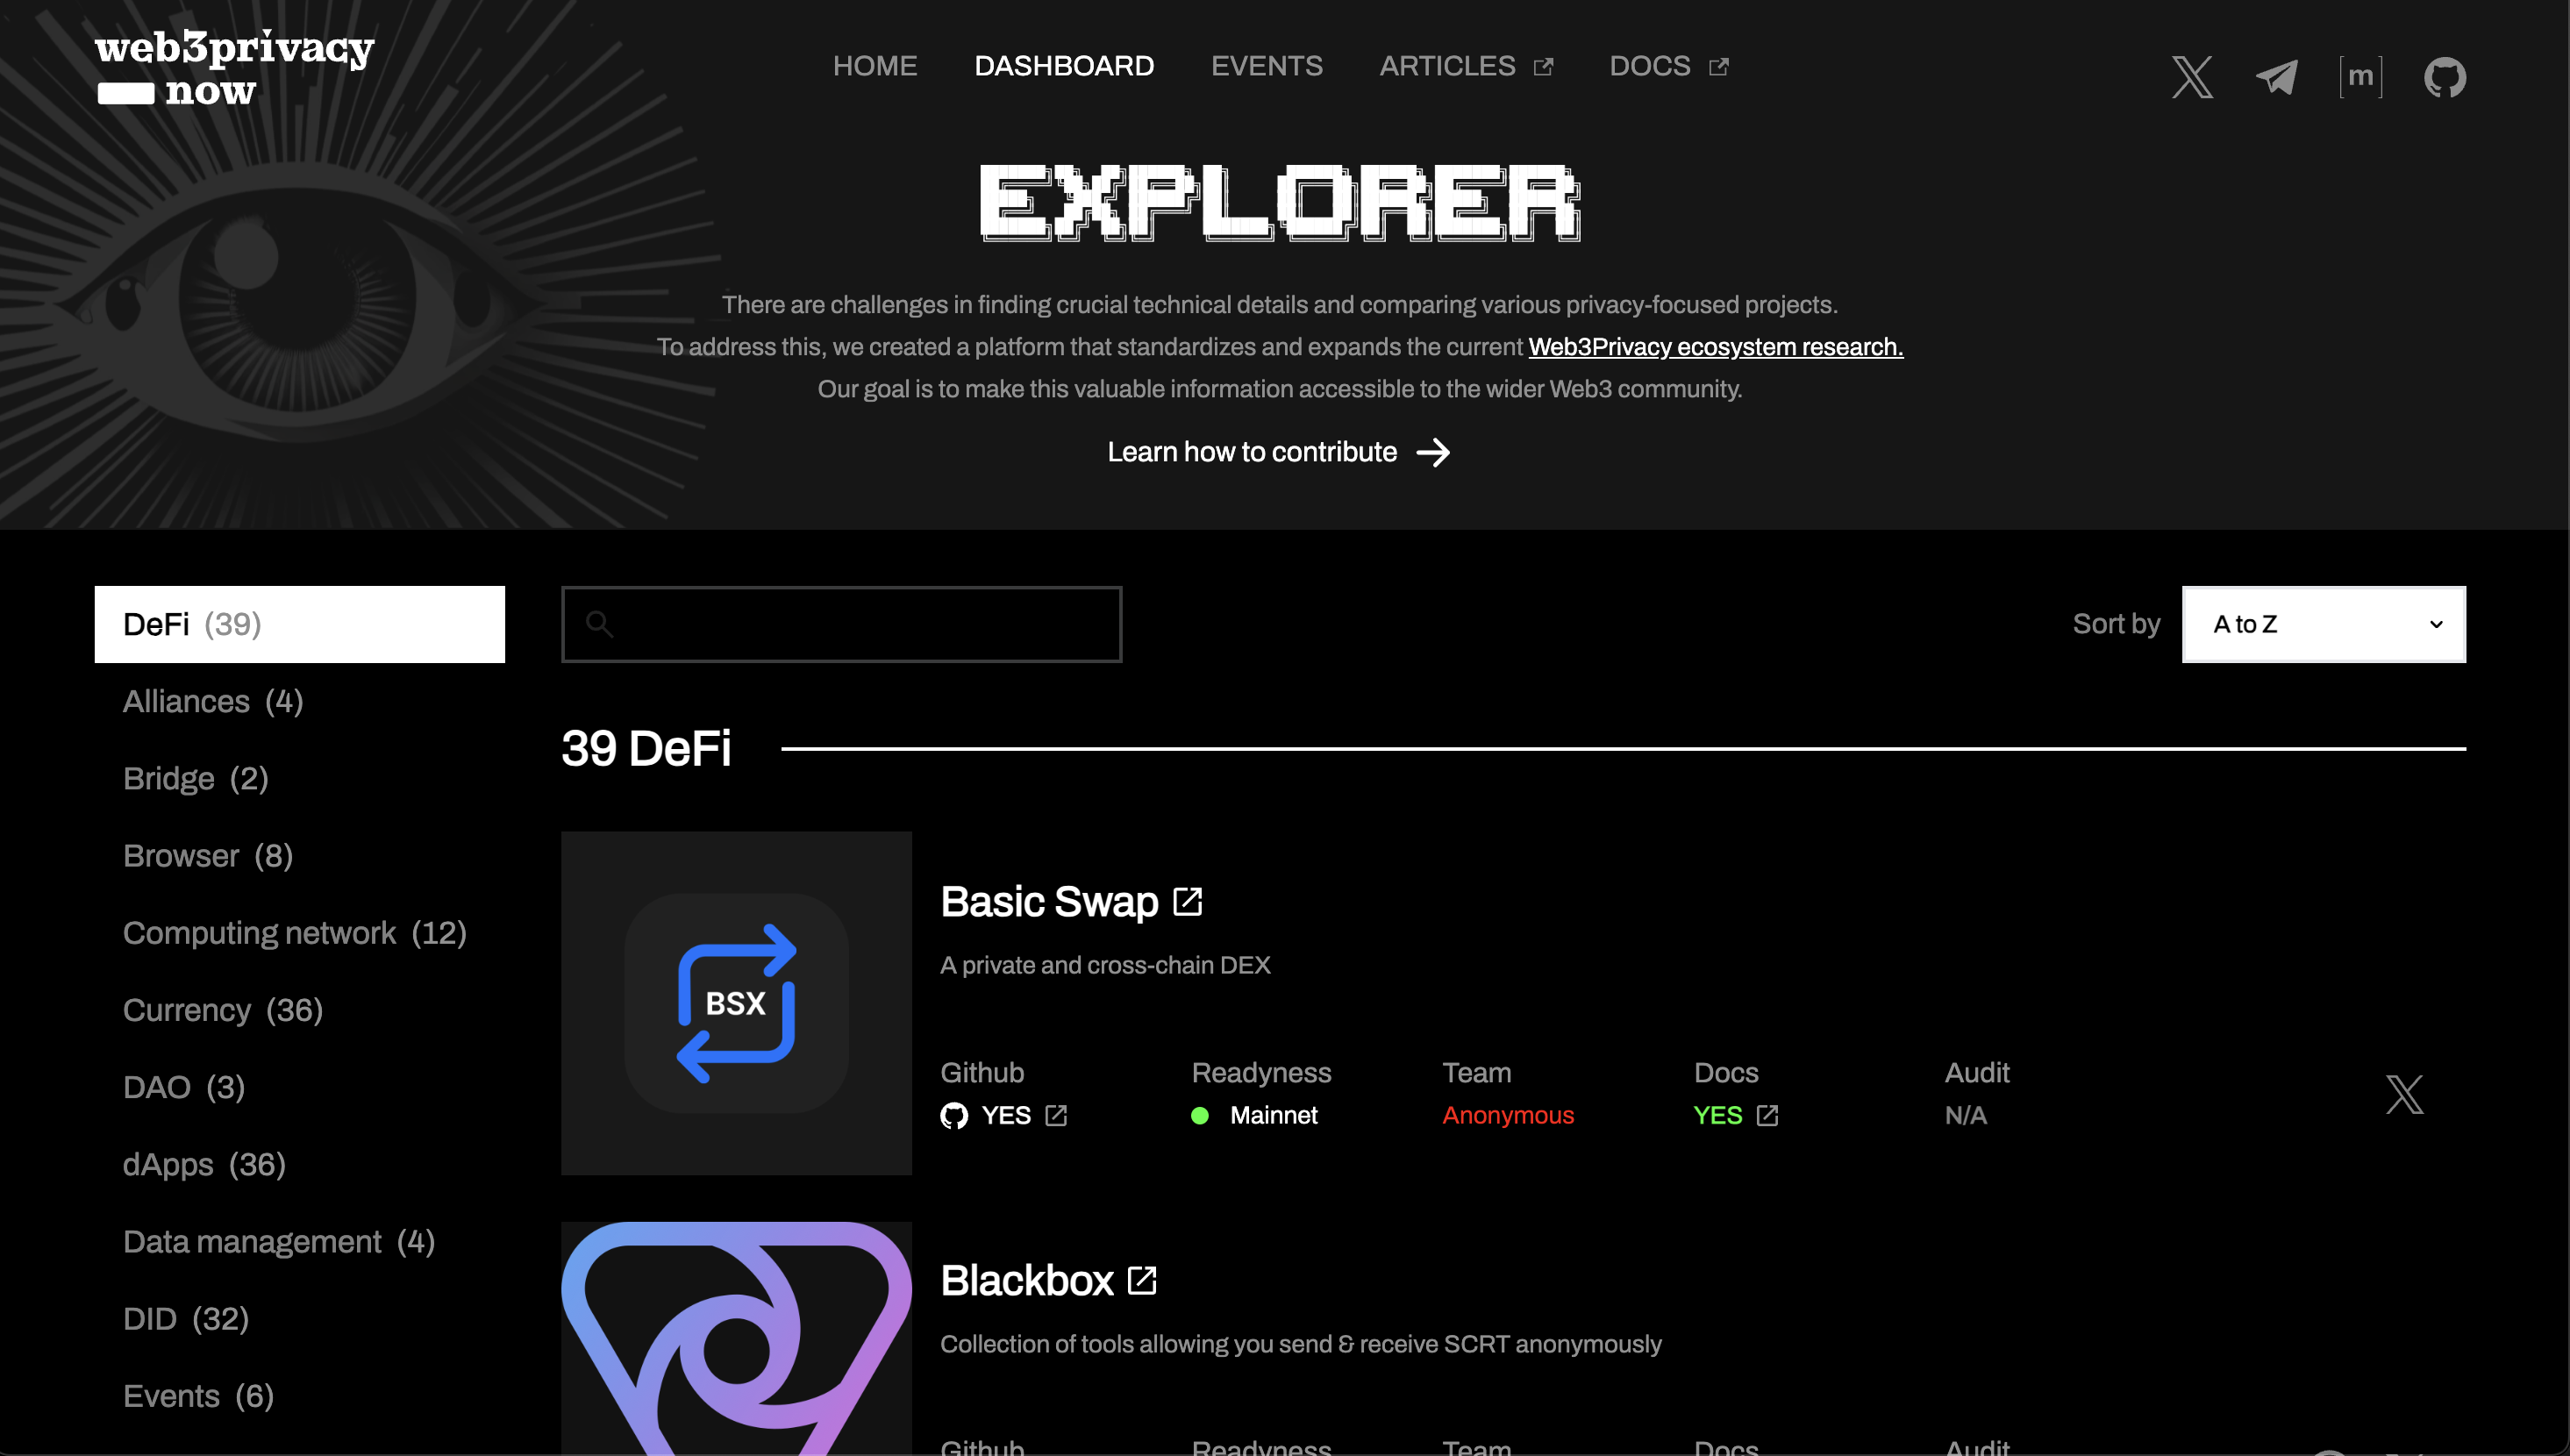The height and width of the screenshot is (1456, 2570).
Task: Open the DOCS nav item
Action: [x=1649, y=66]
